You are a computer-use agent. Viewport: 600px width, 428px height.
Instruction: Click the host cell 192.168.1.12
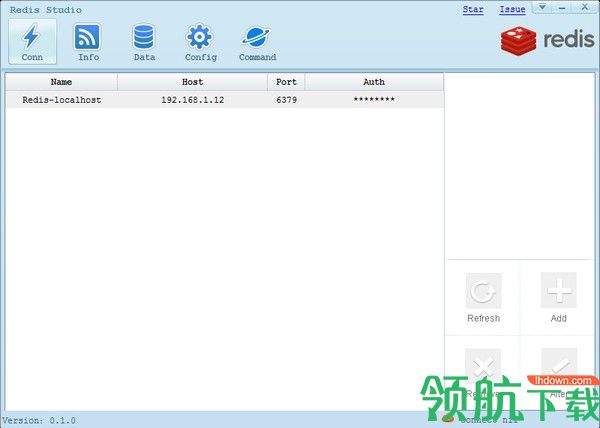click(x=192, y=100)
